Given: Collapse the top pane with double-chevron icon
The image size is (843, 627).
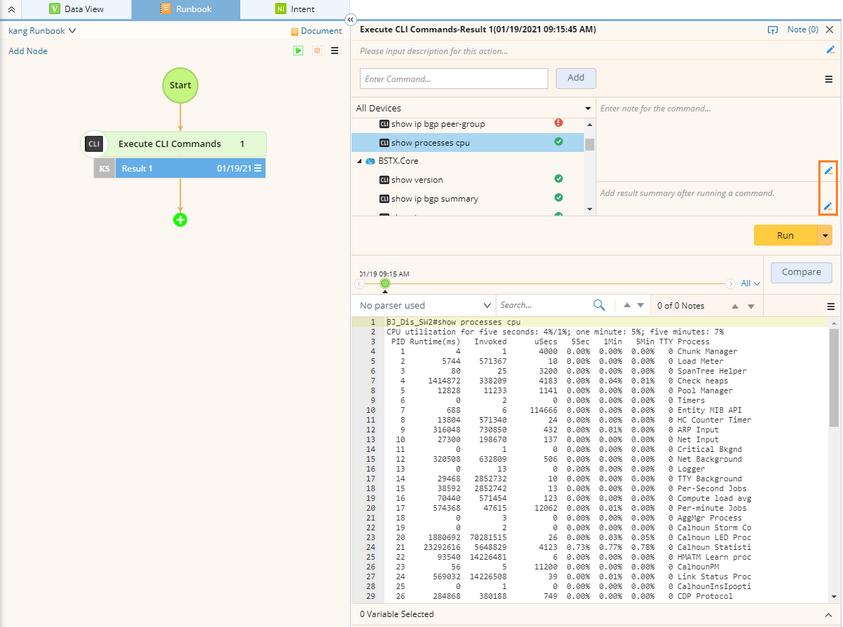Looking at the screenshot, I should point(11,9).
